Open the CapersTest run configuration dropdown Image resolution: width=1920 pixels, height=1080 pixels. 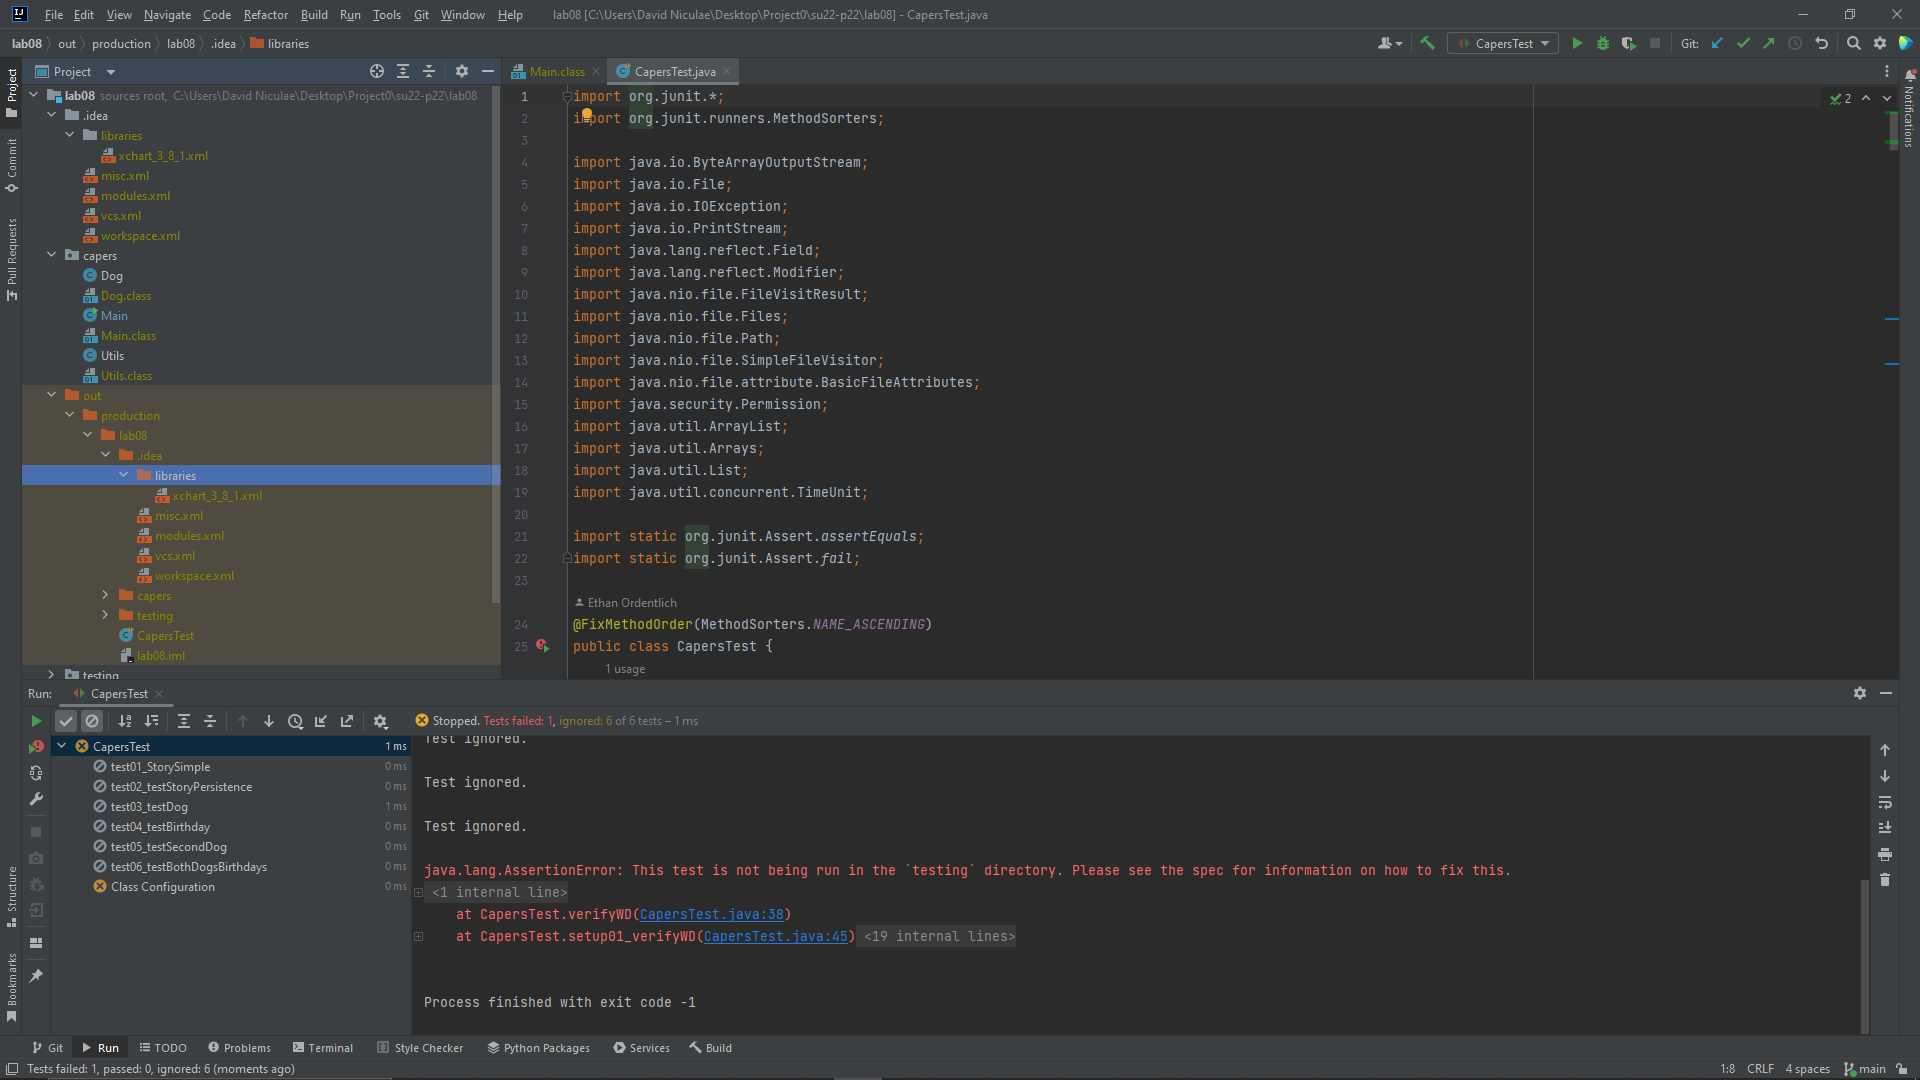tap(1503, 43)
